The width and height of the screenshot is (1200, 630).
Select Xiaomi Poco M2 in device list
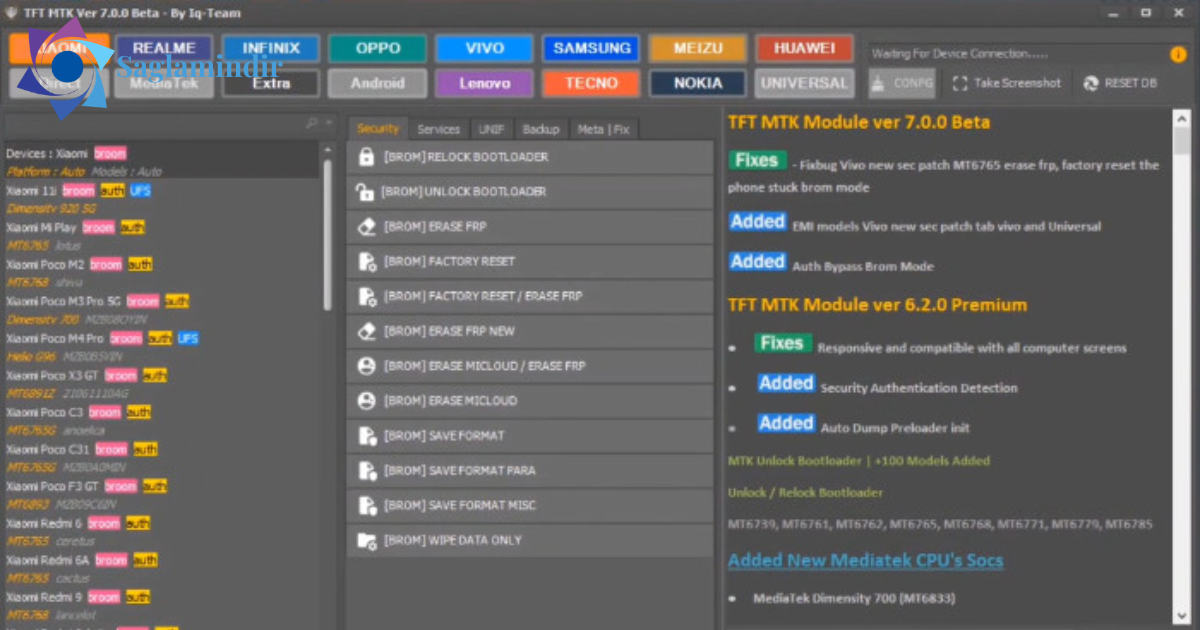coord(160,264)
